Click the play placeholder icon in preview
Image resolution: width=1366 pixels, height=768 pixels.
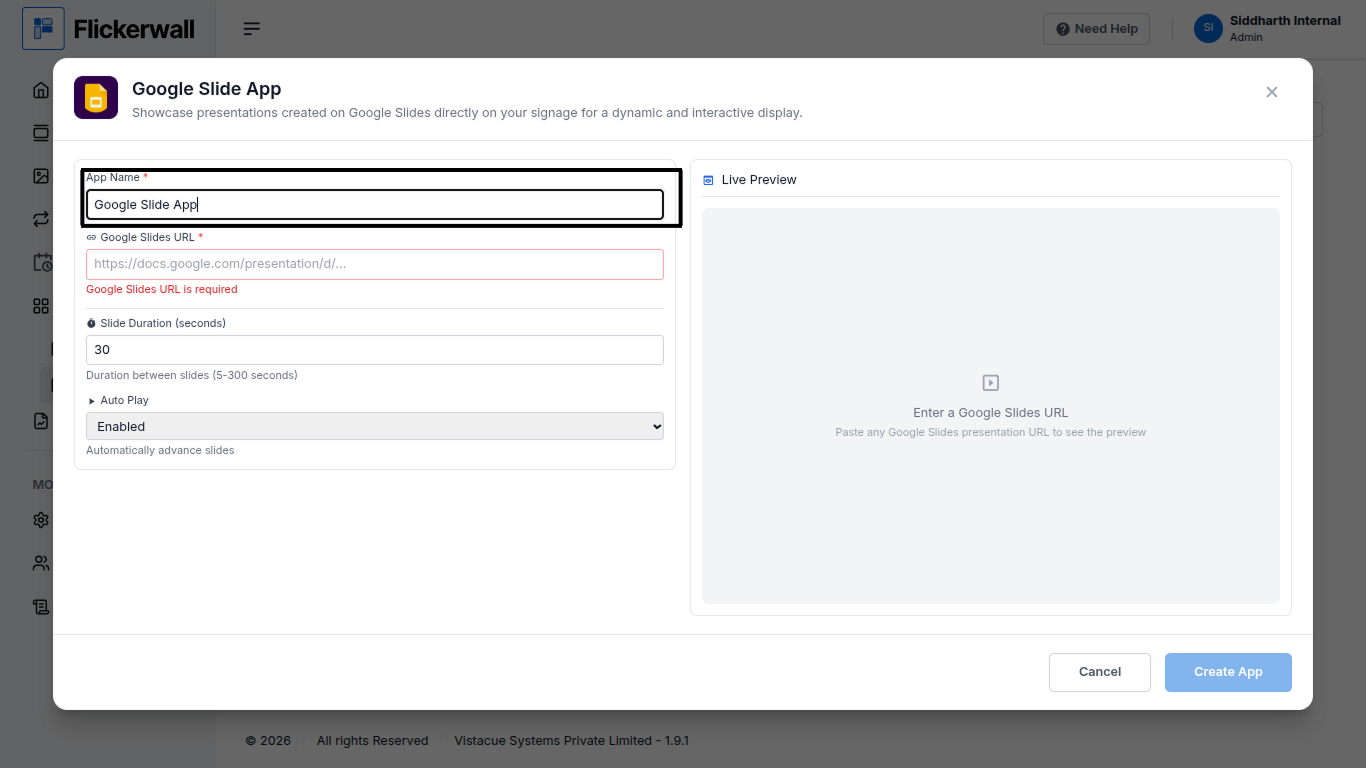tap(991, 383)
